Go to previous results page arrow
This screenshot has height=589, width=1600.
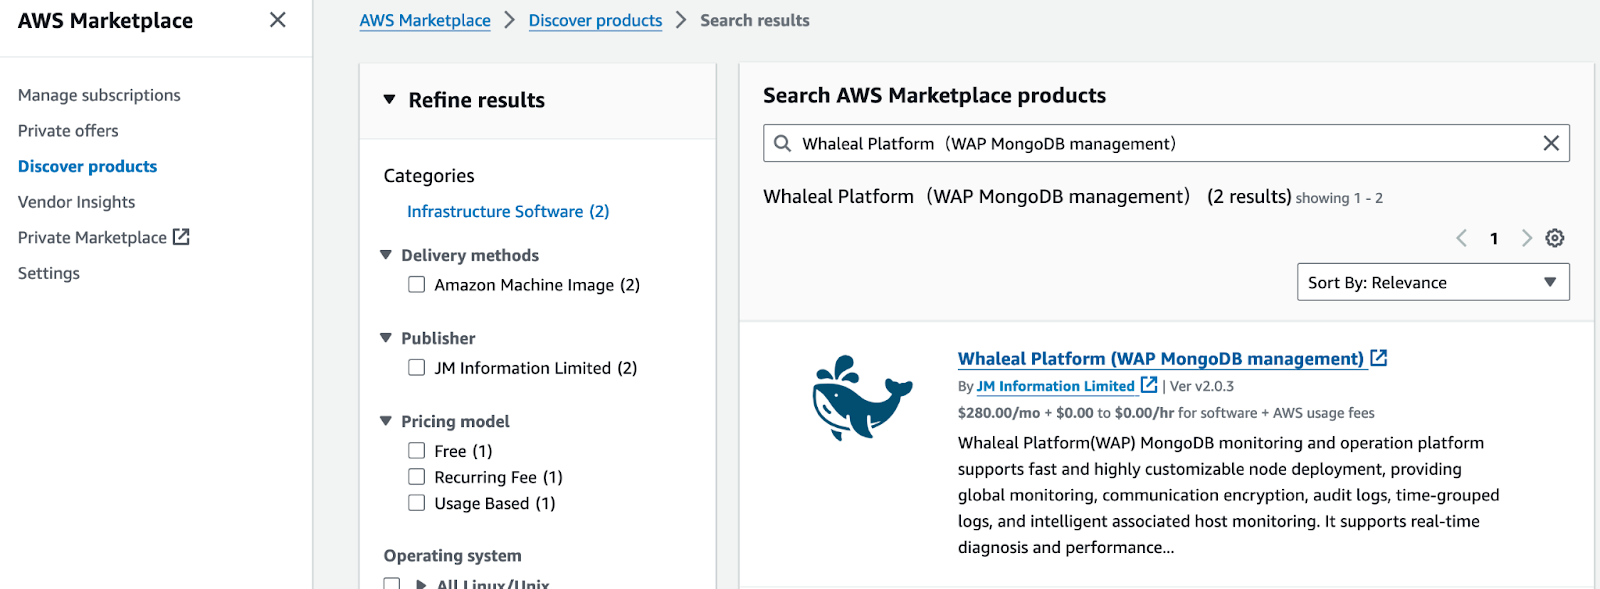(1461, 238)
